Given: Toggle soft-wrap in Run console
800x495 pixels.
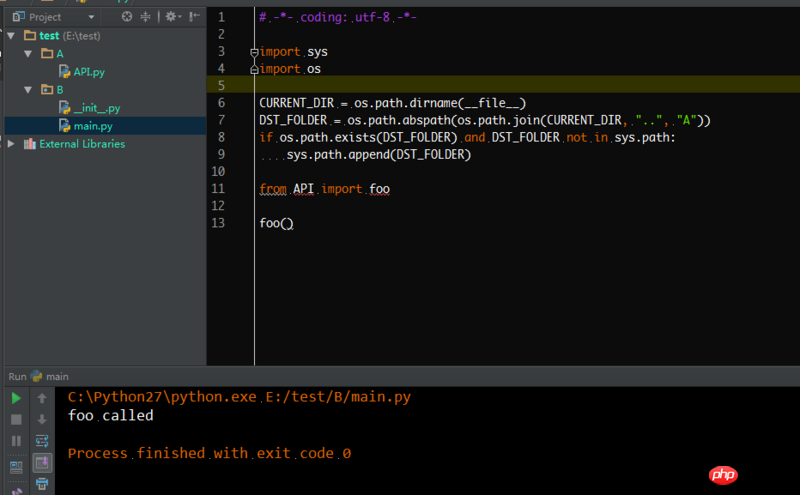Looking at the screenshot, I should 42,441.
